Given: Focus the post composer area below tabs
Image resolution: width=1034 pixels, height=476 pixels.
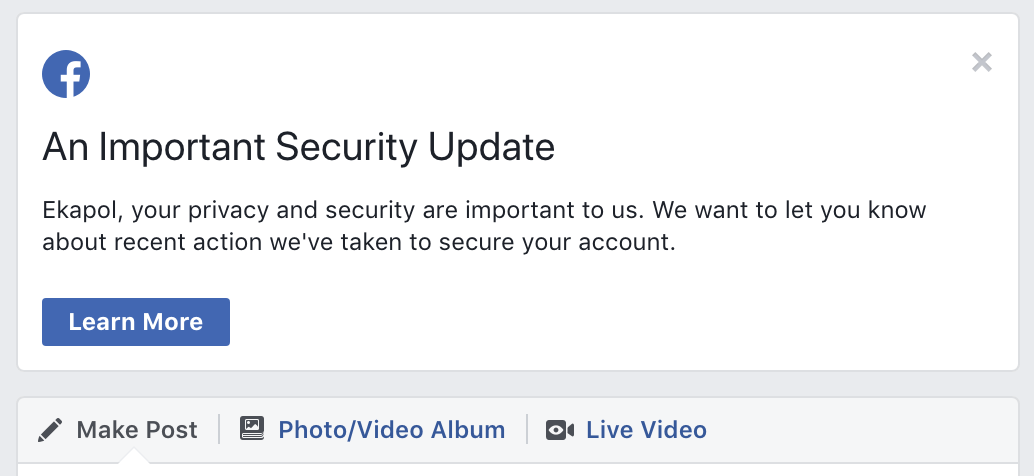Looking at the screenshot, I should pyautogui.click(x=518, y=469).
